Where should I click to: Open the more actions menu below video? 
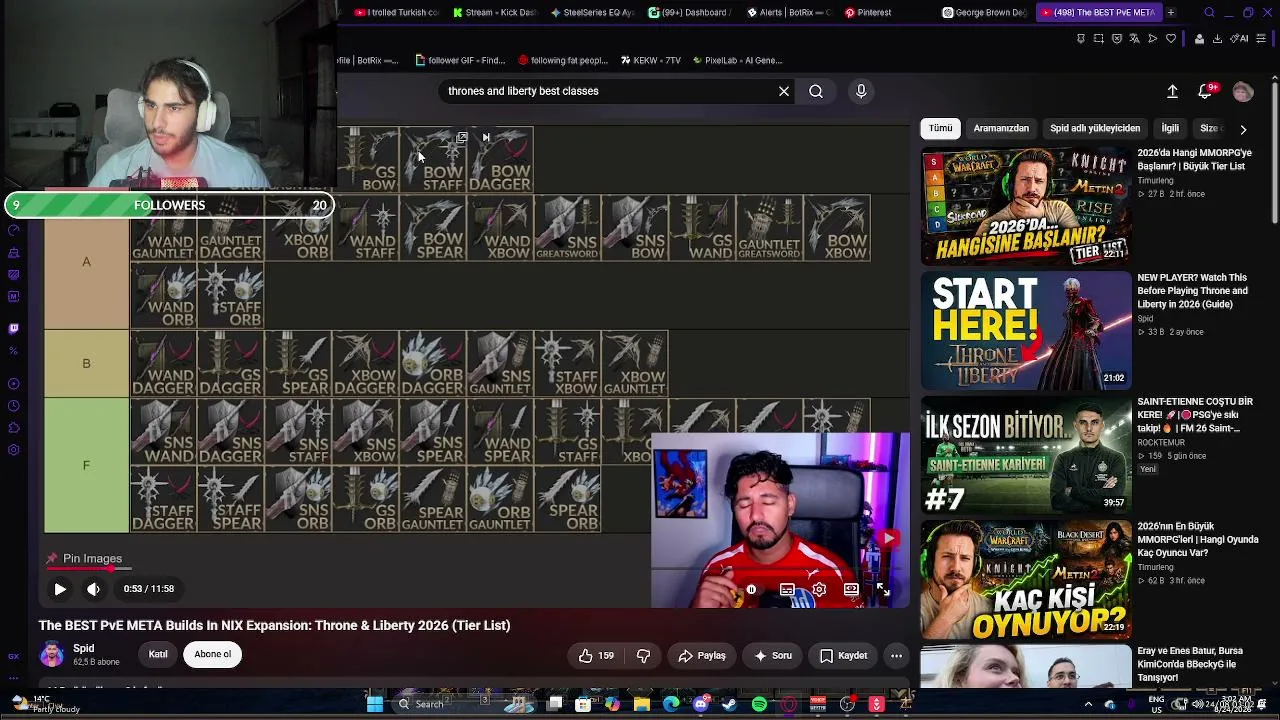coord(896,656)
